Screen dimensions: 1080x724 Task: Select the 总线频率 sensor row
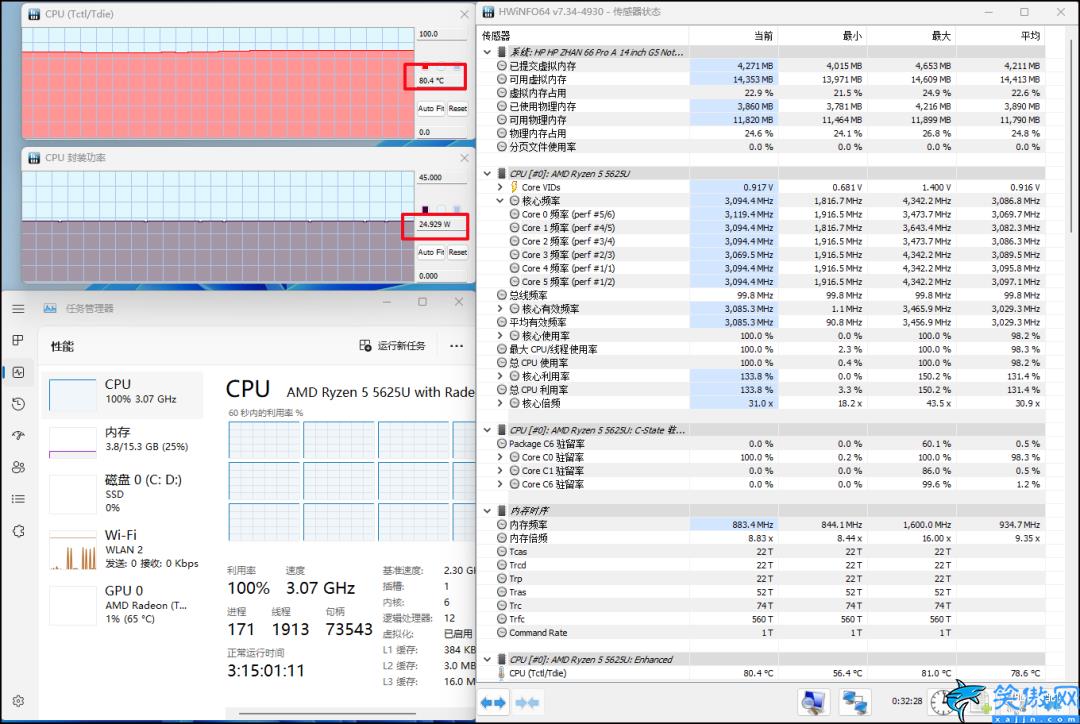764,296
